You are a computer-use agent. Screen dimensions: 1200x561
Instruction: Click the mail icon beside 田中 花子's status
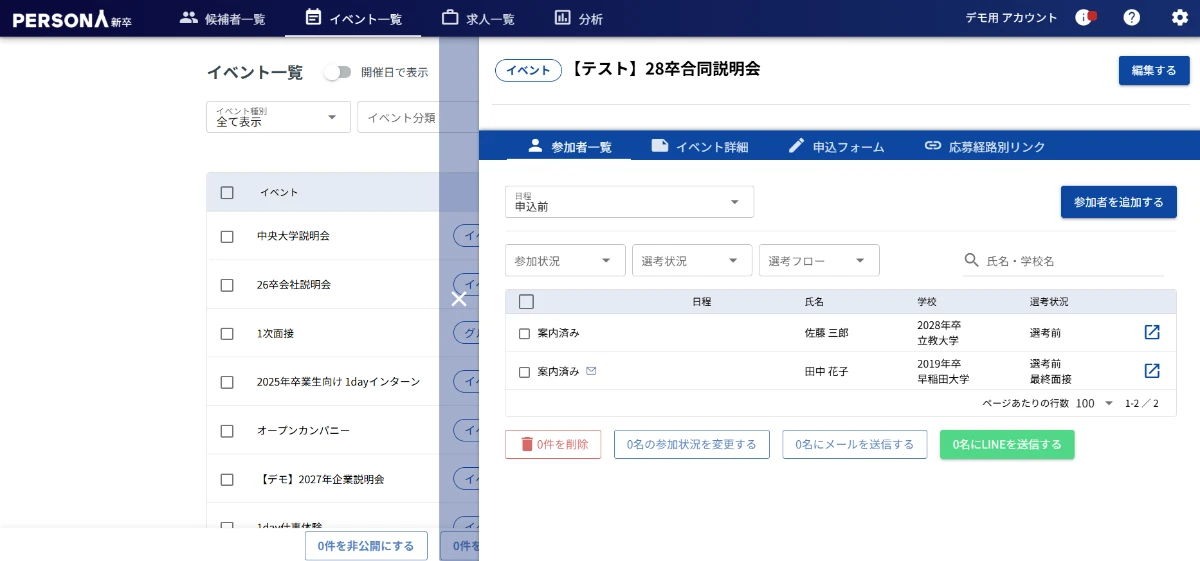pos(591,371)
